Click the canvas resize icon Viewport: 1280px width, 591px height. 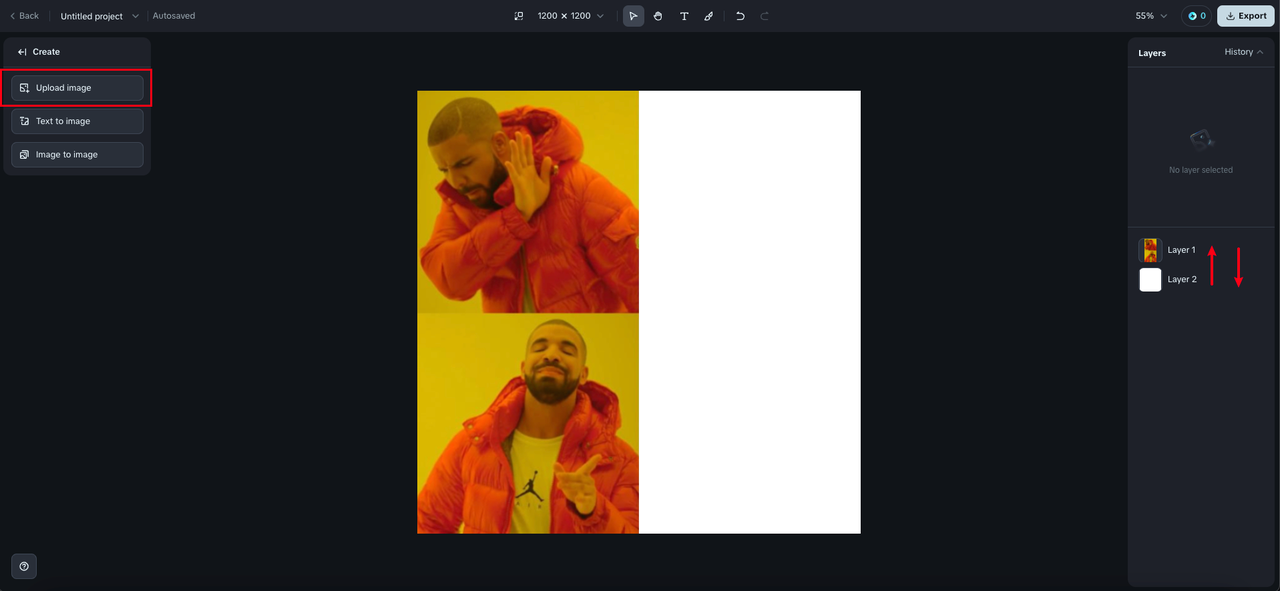point(519,16)
